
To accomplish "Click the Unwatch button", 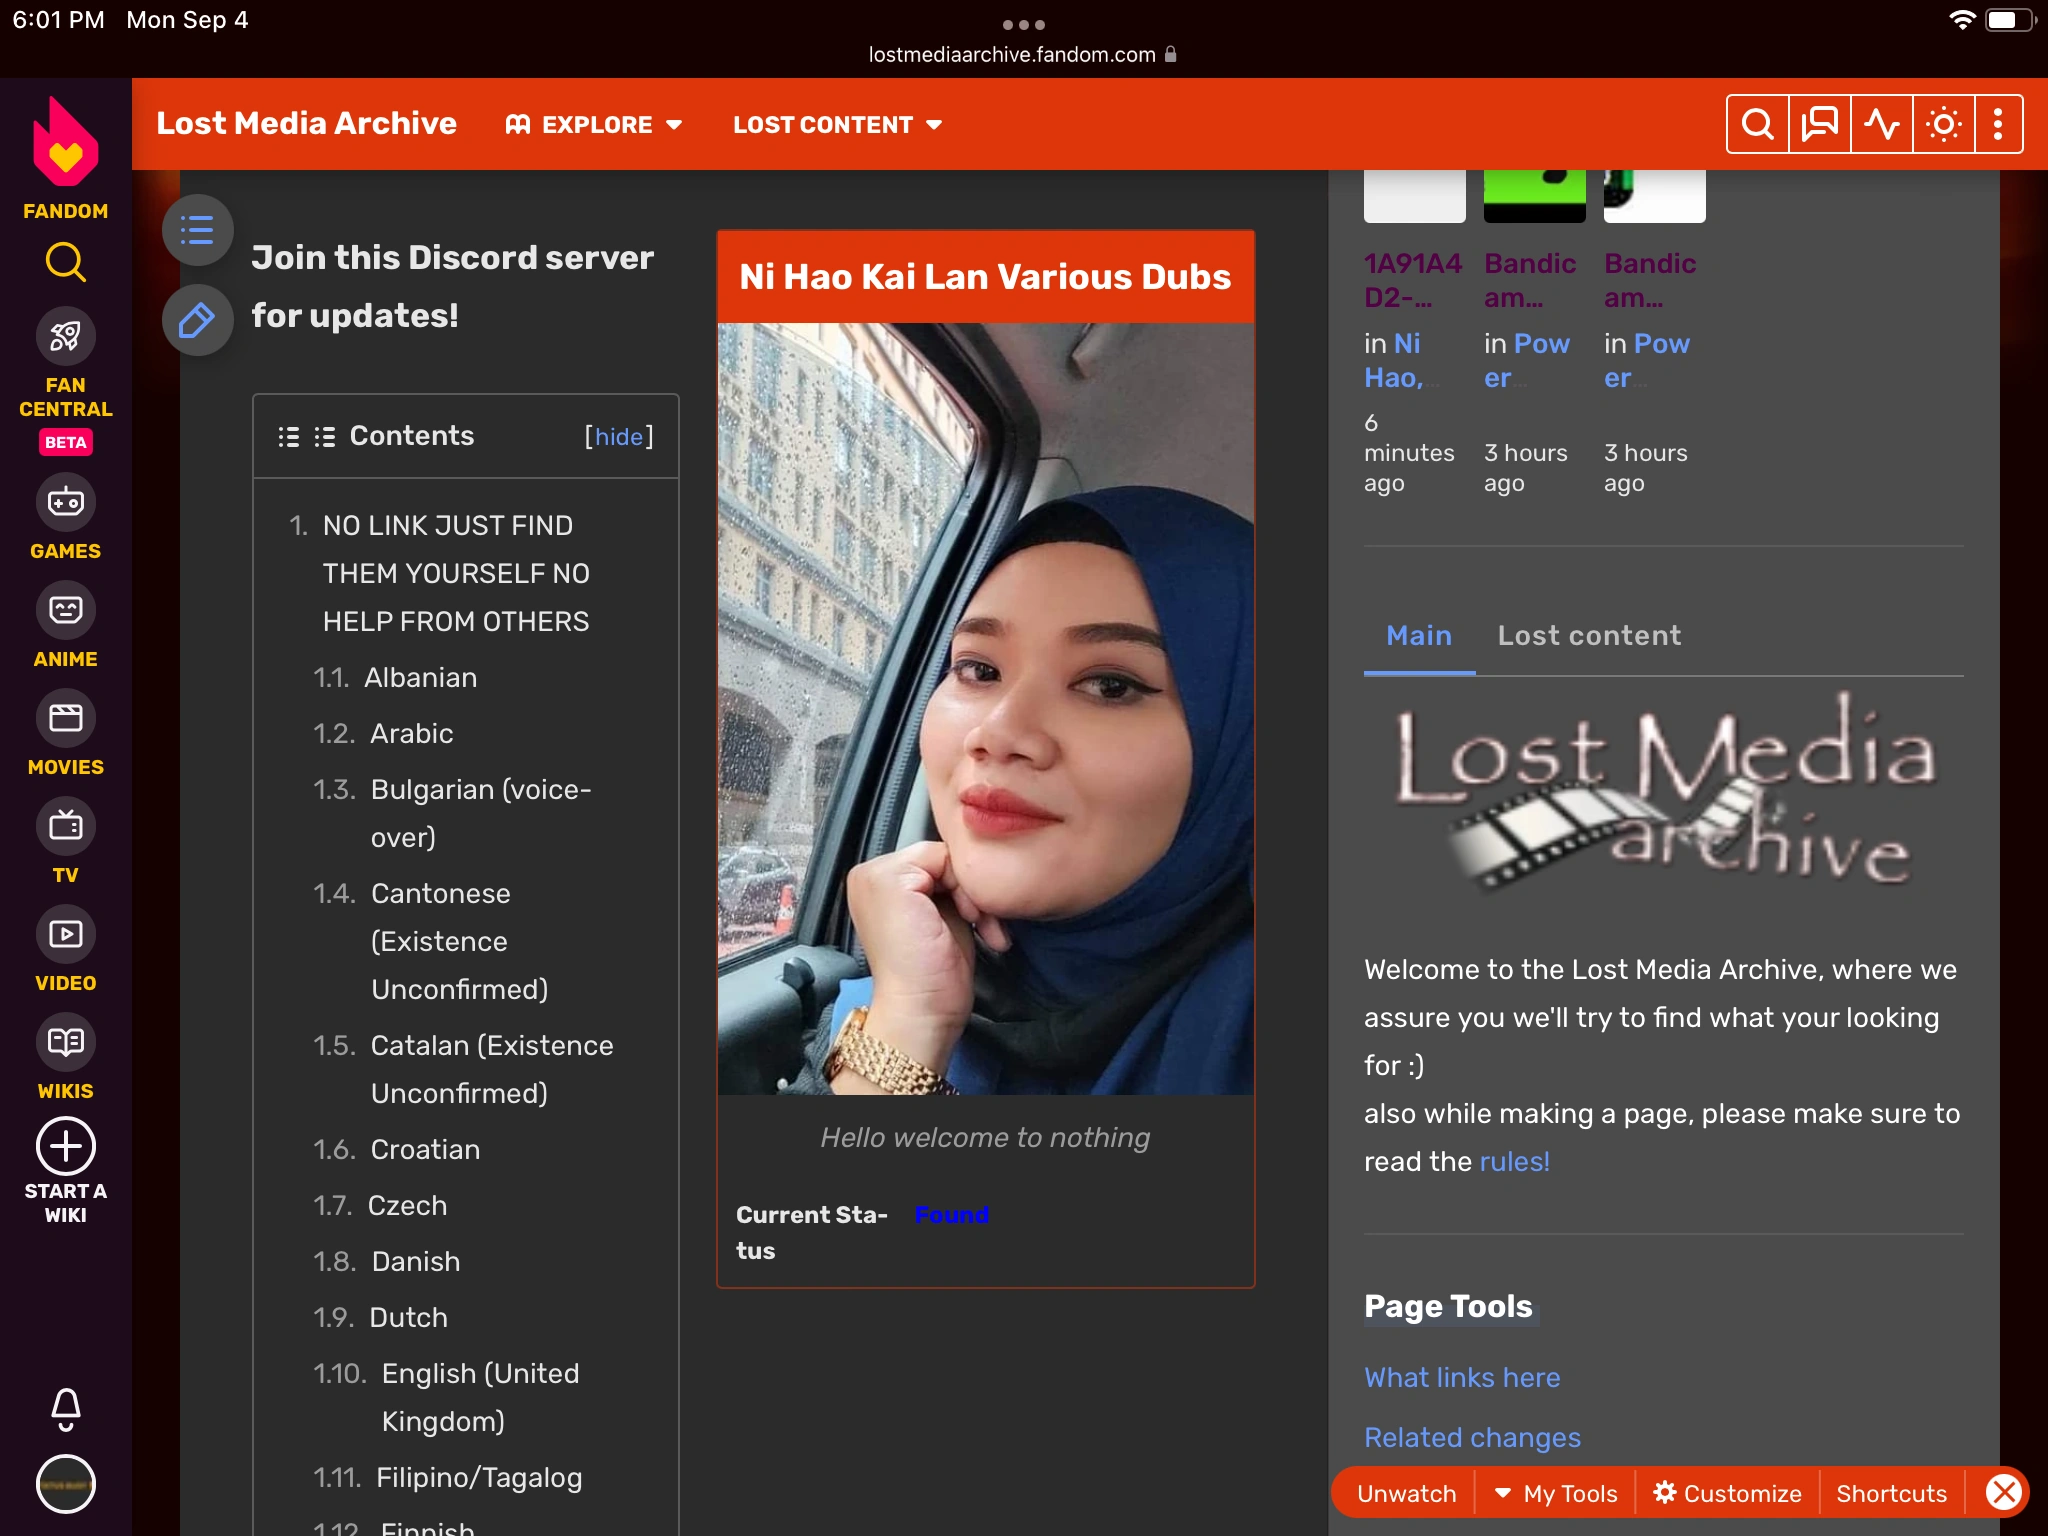I will coord(1406,1493).
